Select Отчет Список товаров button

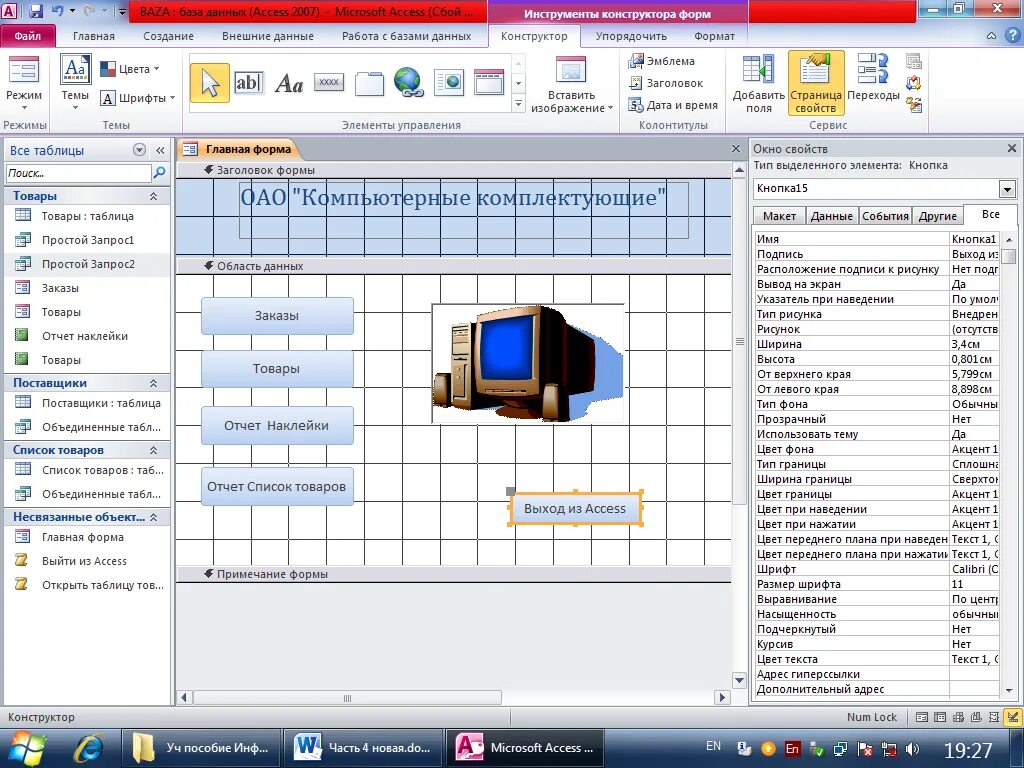[x=277, y=487]
